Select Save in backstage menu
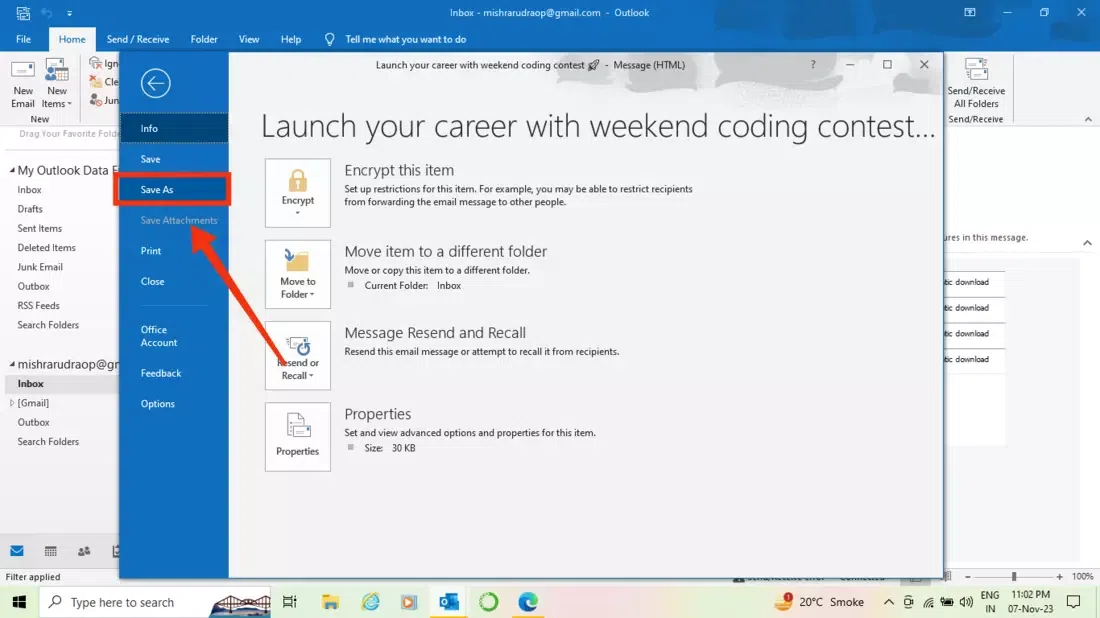The width and height of the screenshot is (1100, 618). click(x=174, y=159)
